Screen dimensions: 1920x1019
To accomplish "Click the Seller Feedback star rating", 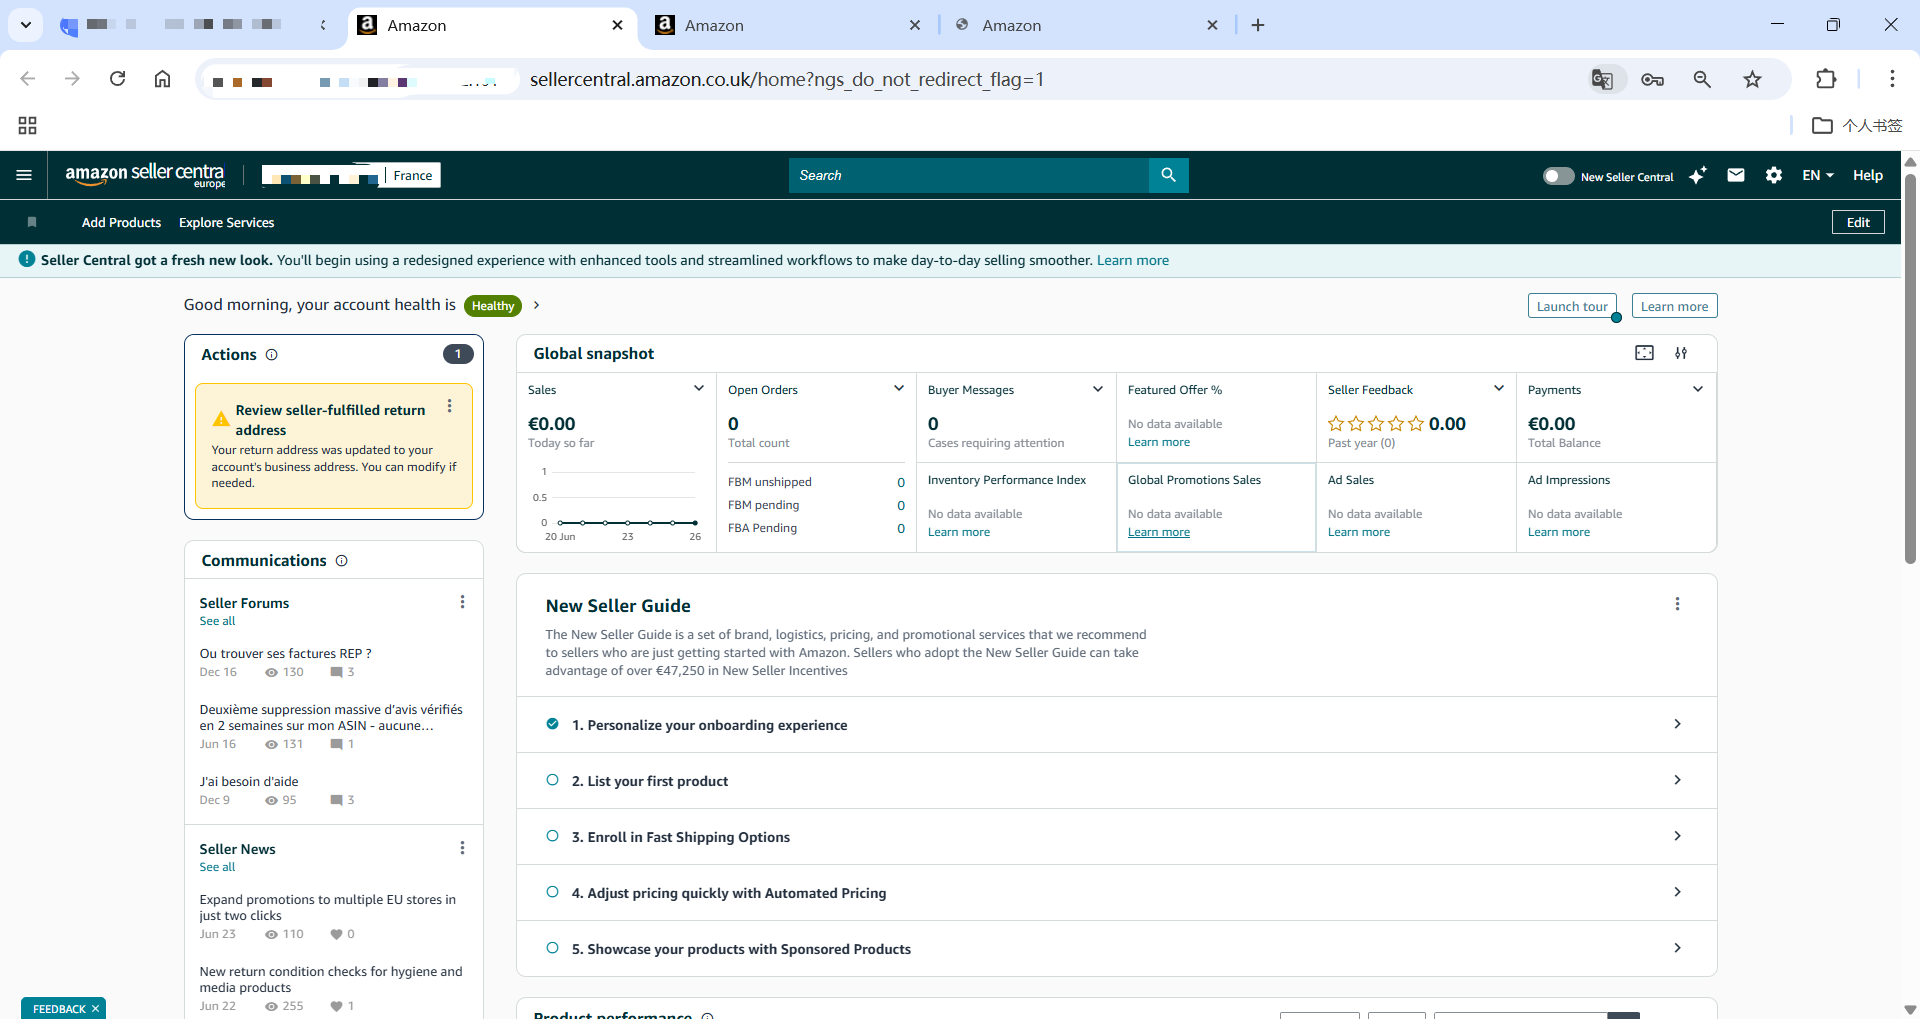I will coord(1376,424).
